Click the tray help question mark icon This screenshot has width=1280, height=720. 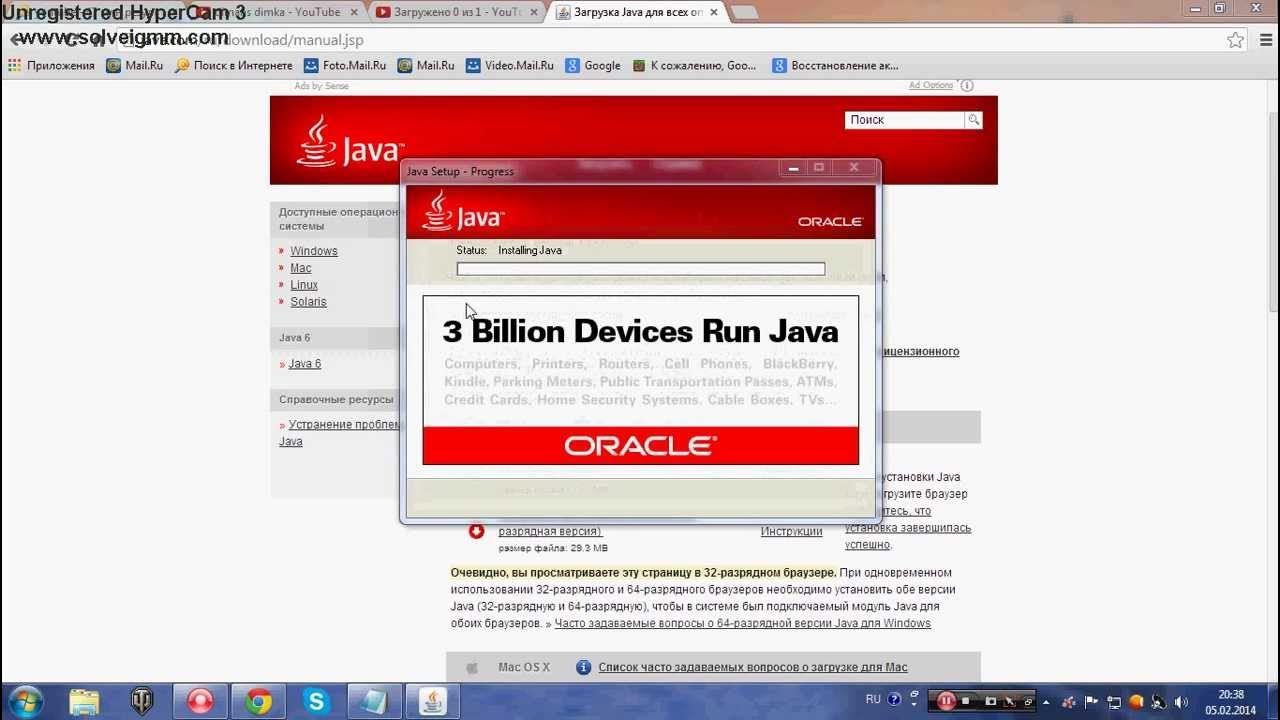coord(894,700)
